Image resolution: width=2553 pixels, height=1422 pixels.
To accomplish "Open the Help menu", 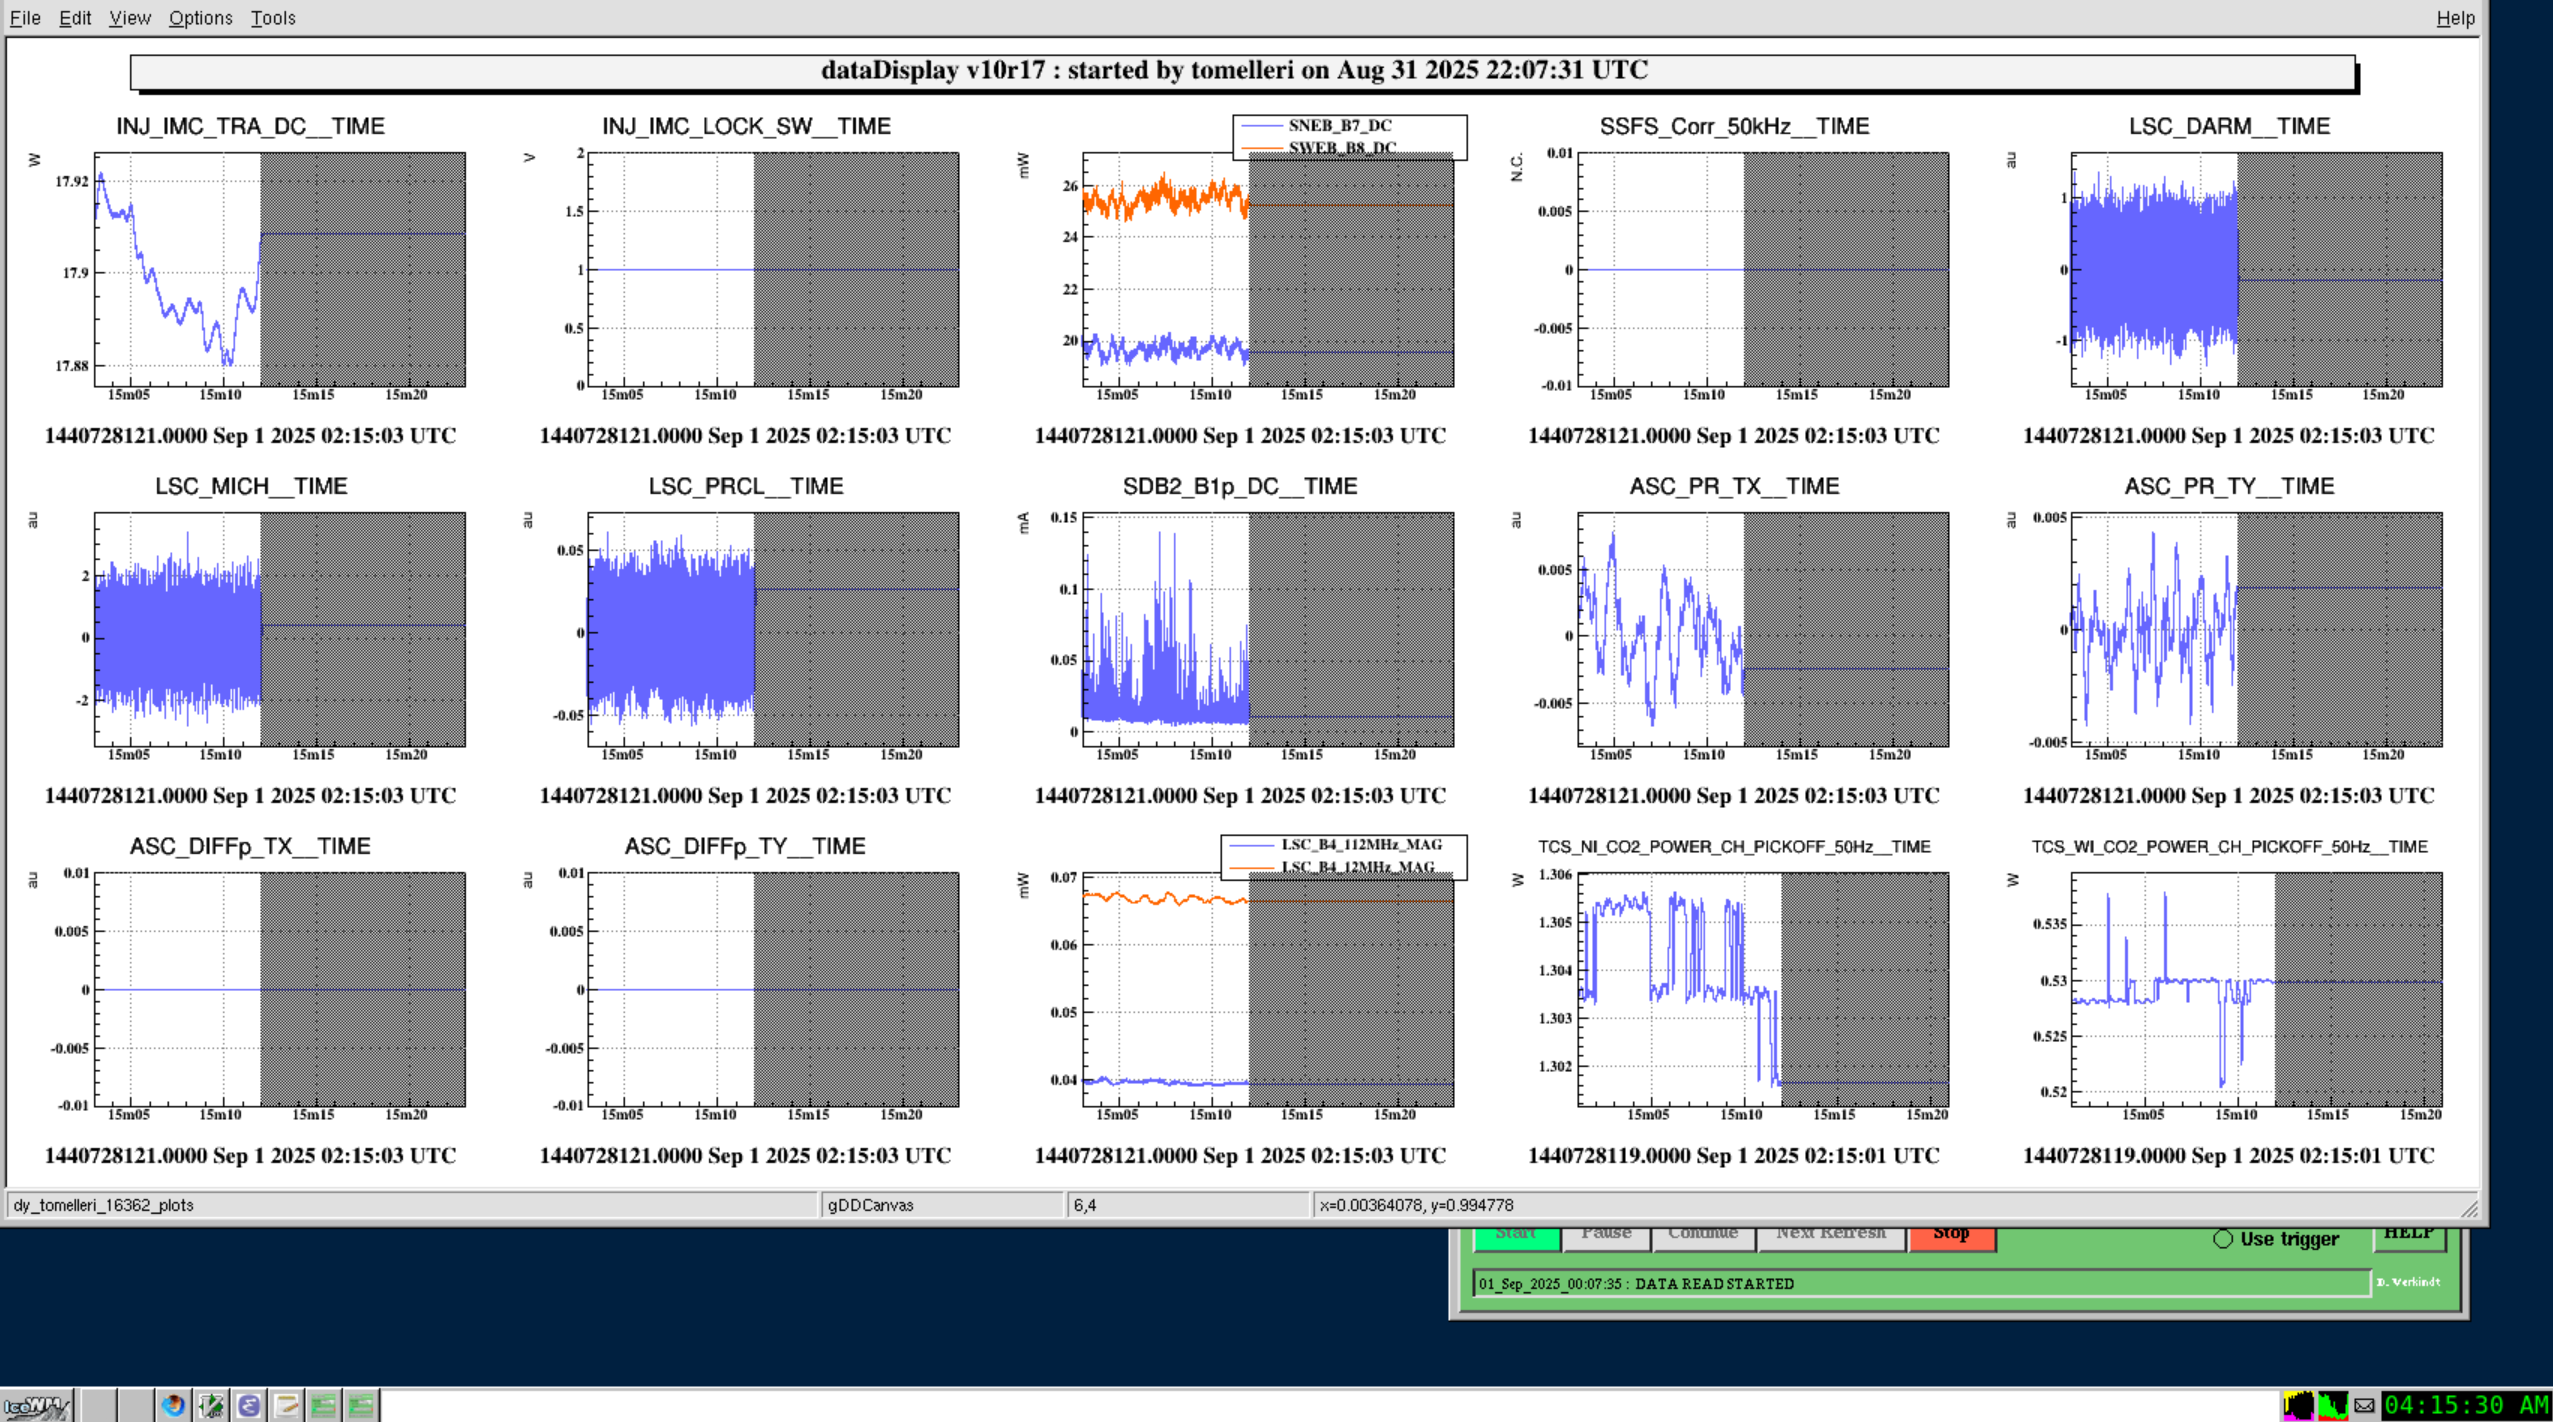I will [2455, 18].
